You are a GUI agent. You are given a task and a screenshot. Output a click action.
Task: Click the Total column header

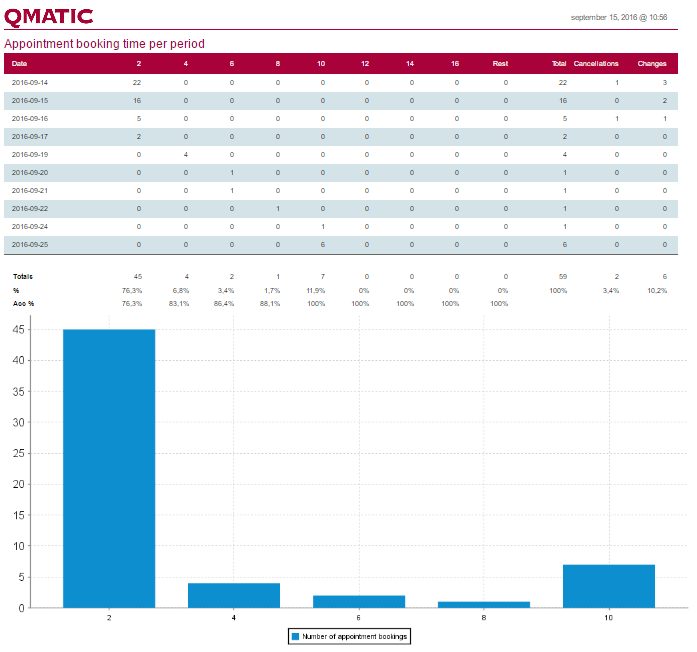[559, 63]
